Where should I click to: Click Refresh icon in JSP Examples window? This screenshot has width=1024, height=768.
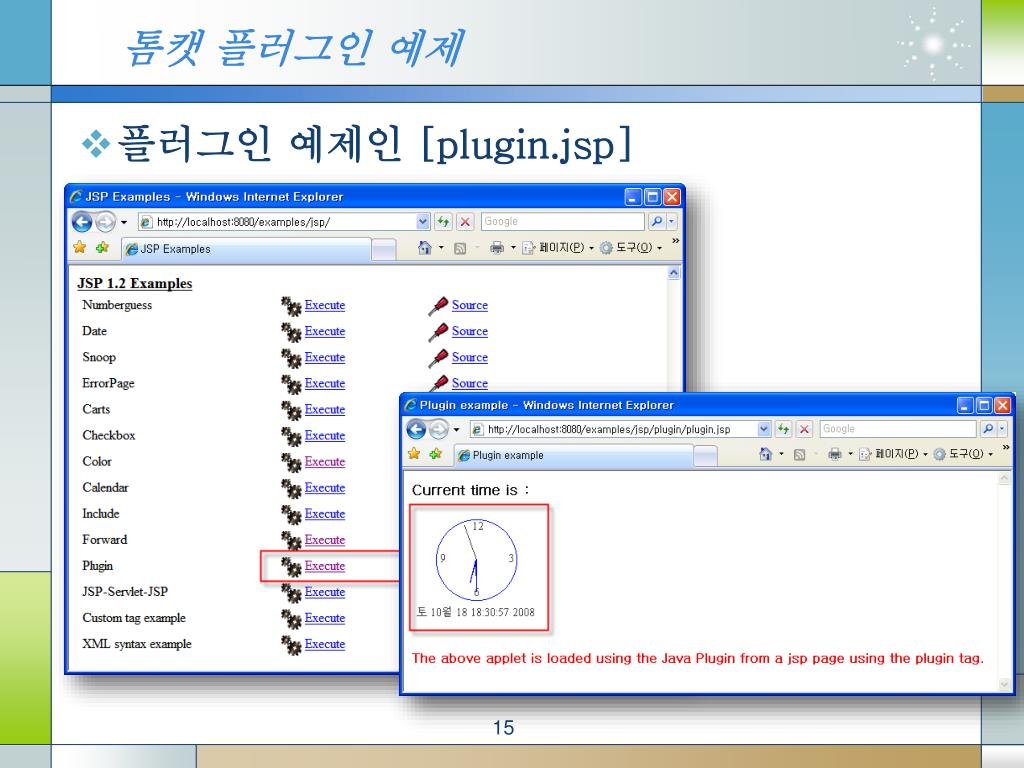[443, 222]
